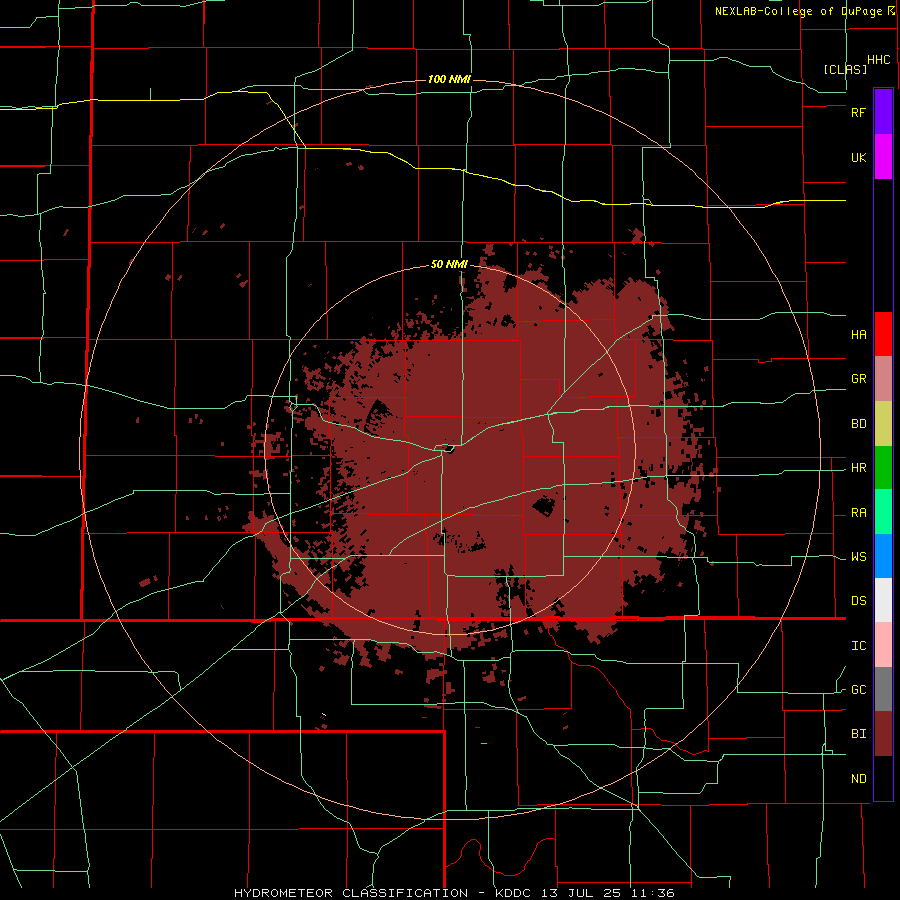Viewport: 900px width, 900px height.
Task: Click the RF purple legend swatch
Action: click(883, 112)
